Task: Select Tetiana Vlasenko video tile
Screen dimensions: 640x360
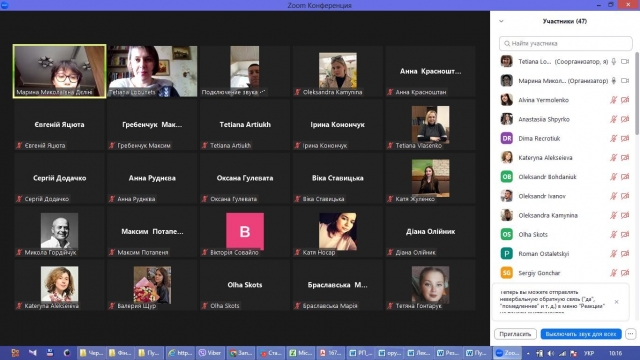Action: pos(430,124)
